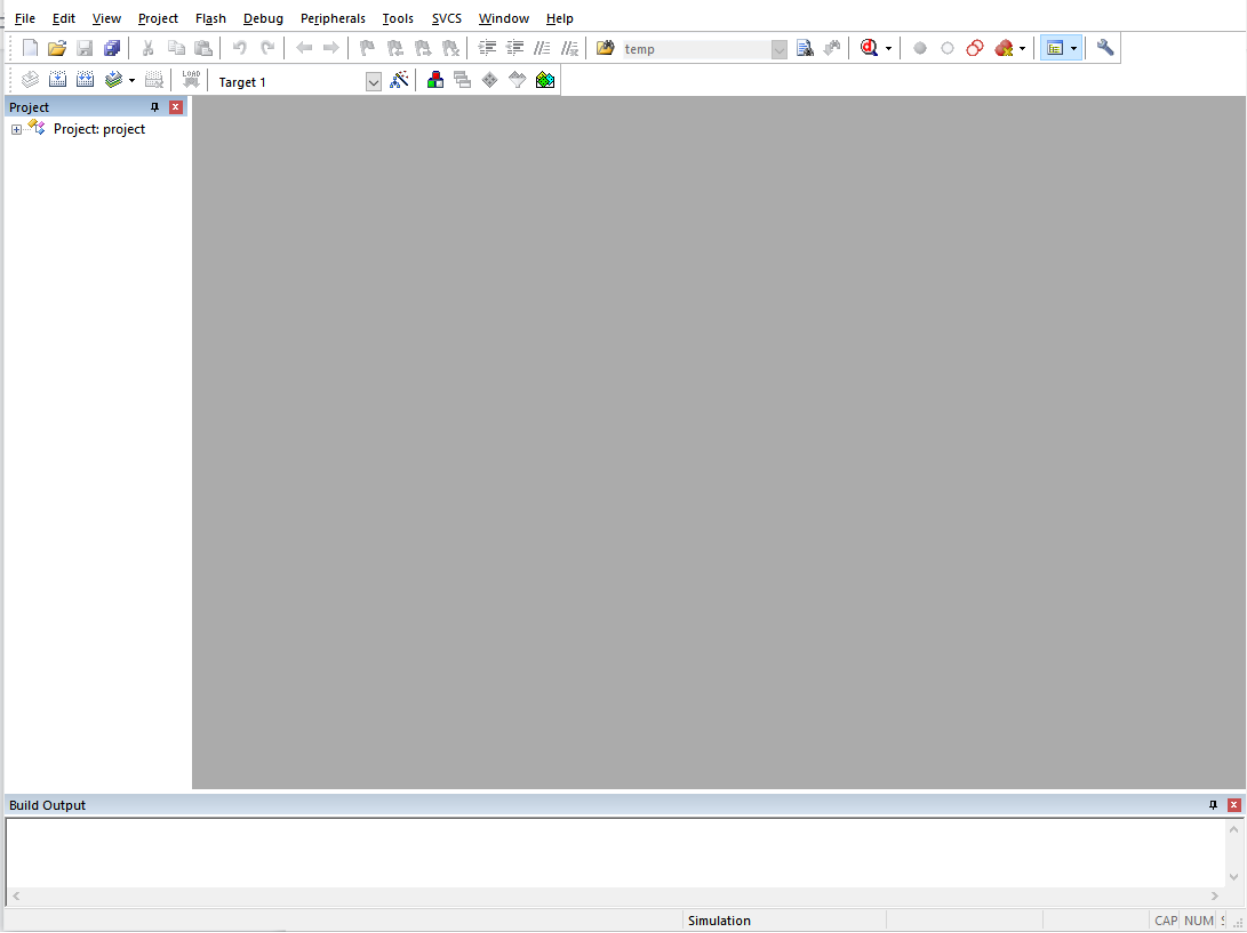
Task: Start debug session with red d magnifier
Action: point(869,48)
